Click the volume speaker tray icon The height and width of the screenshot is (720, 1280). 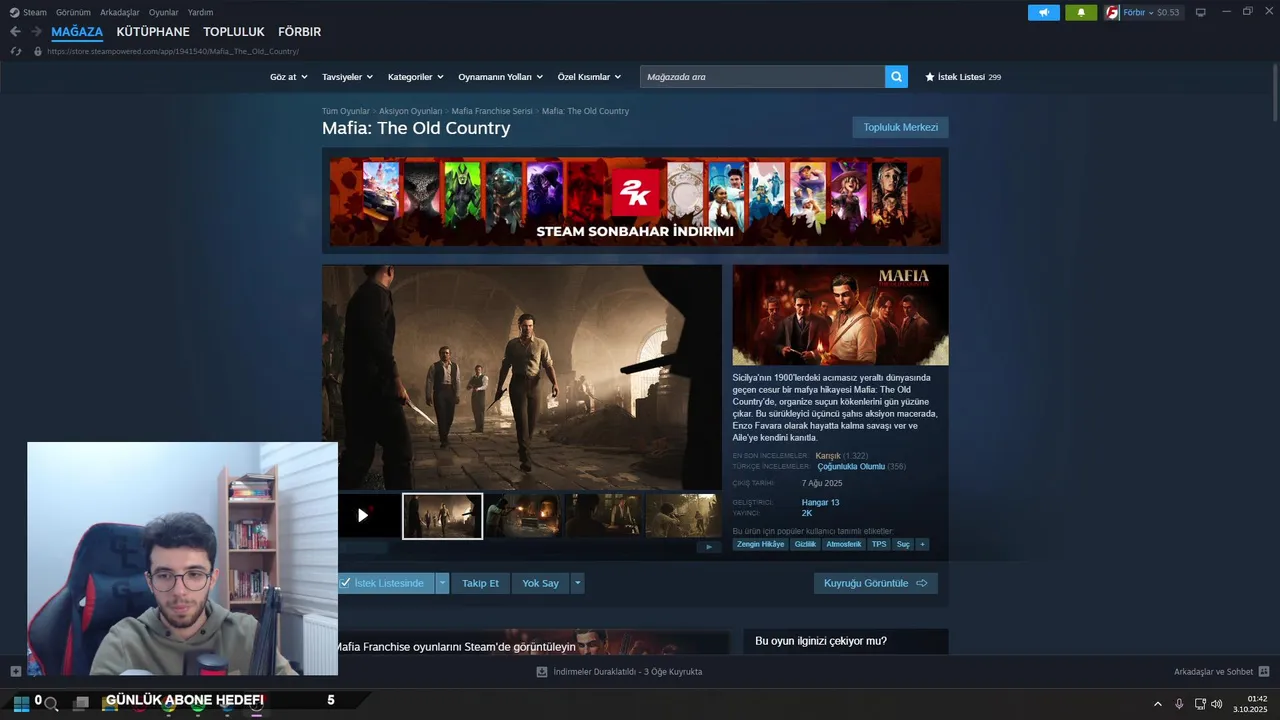tap(1217, 704)
